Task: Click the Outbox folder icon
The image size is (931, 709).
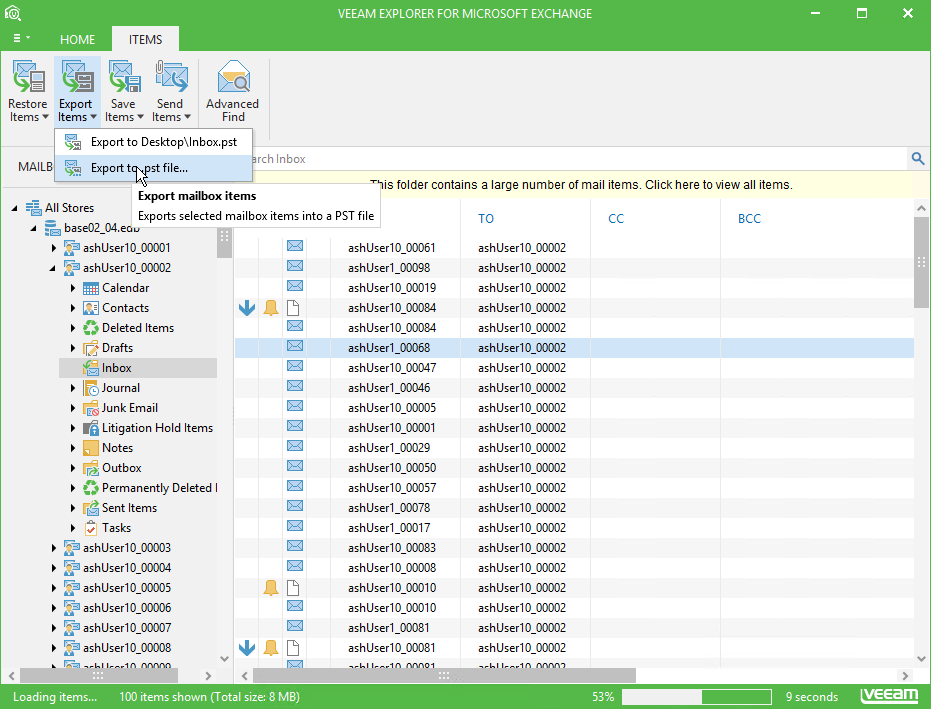Action: click(x=91, y=468)
